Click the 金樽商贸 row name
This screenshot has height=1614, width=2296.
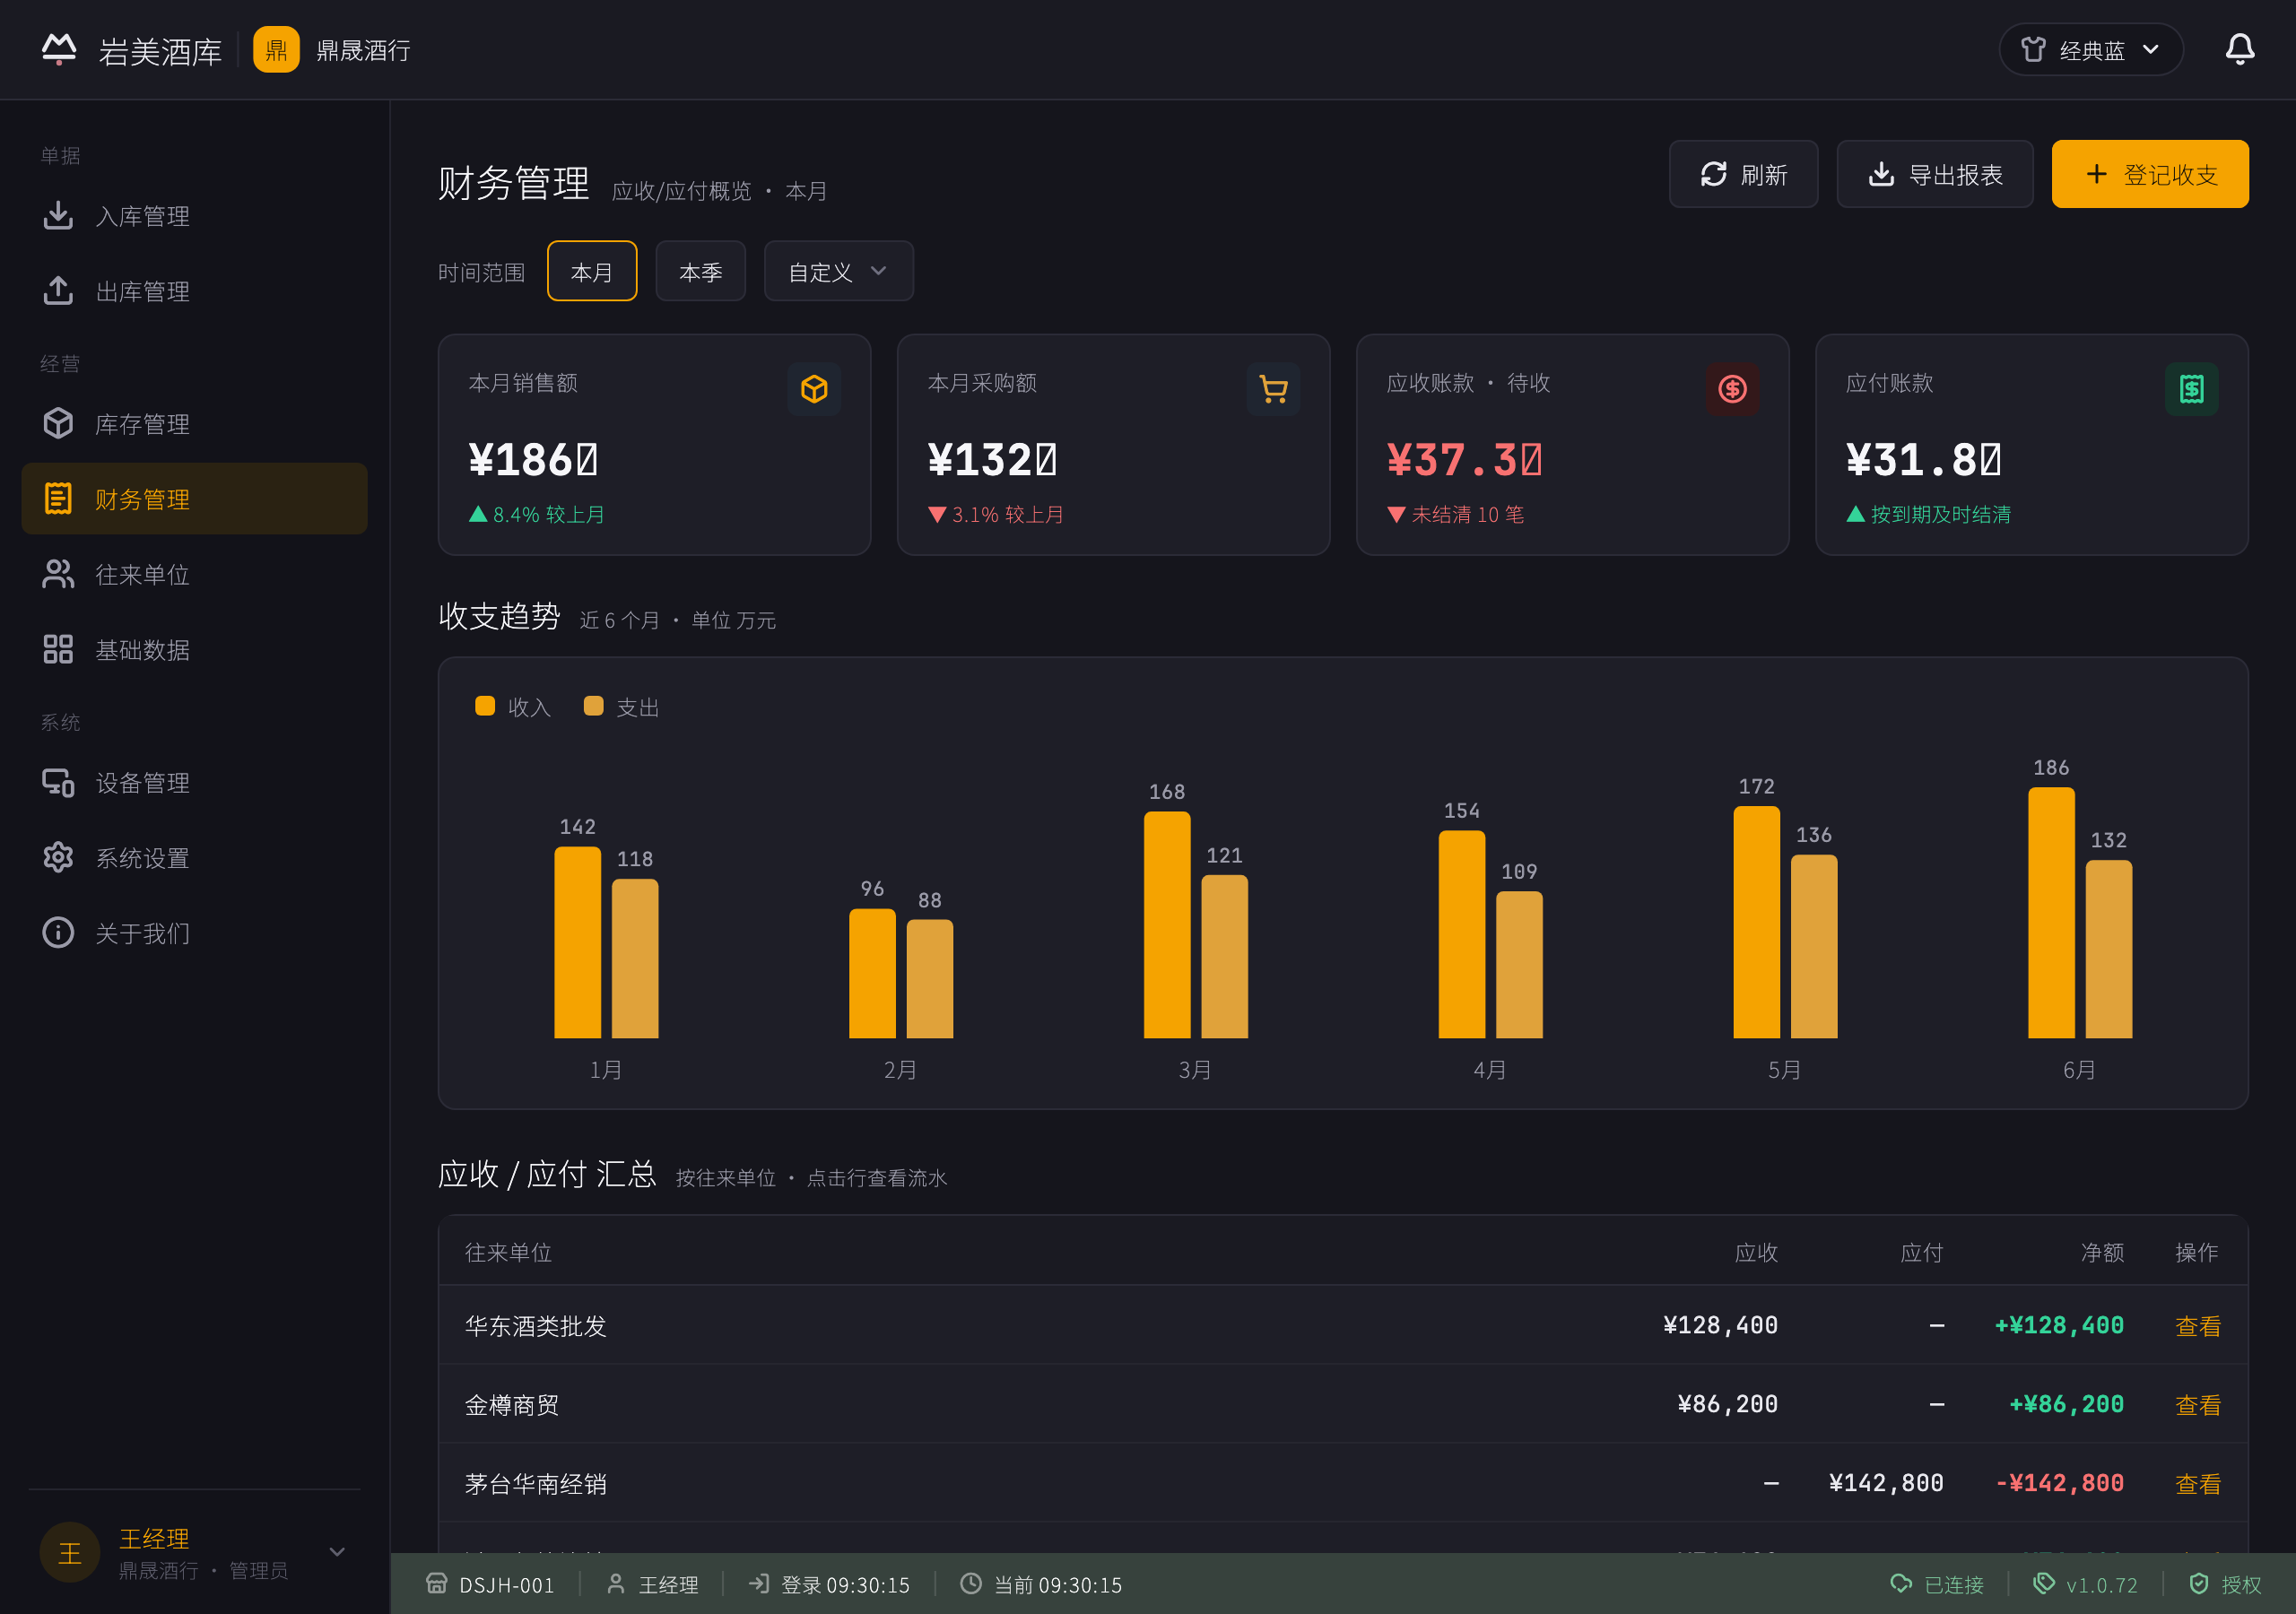[x=511, y=1404]
